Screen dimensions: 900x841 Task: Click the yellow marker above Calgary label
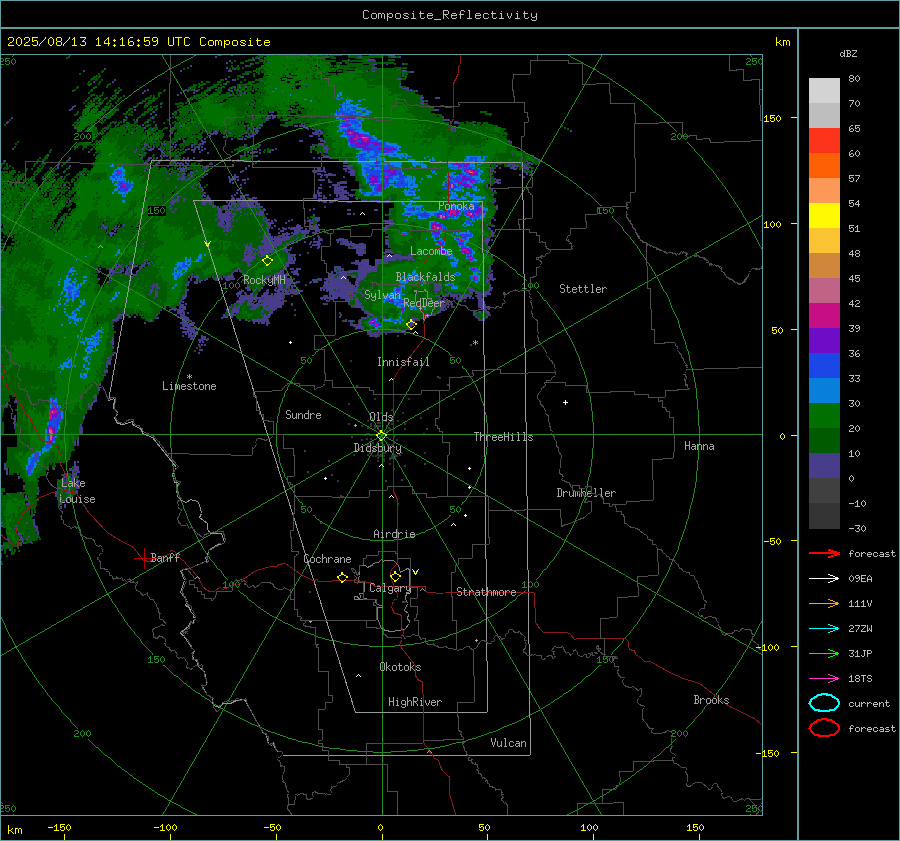pos(395,576)
